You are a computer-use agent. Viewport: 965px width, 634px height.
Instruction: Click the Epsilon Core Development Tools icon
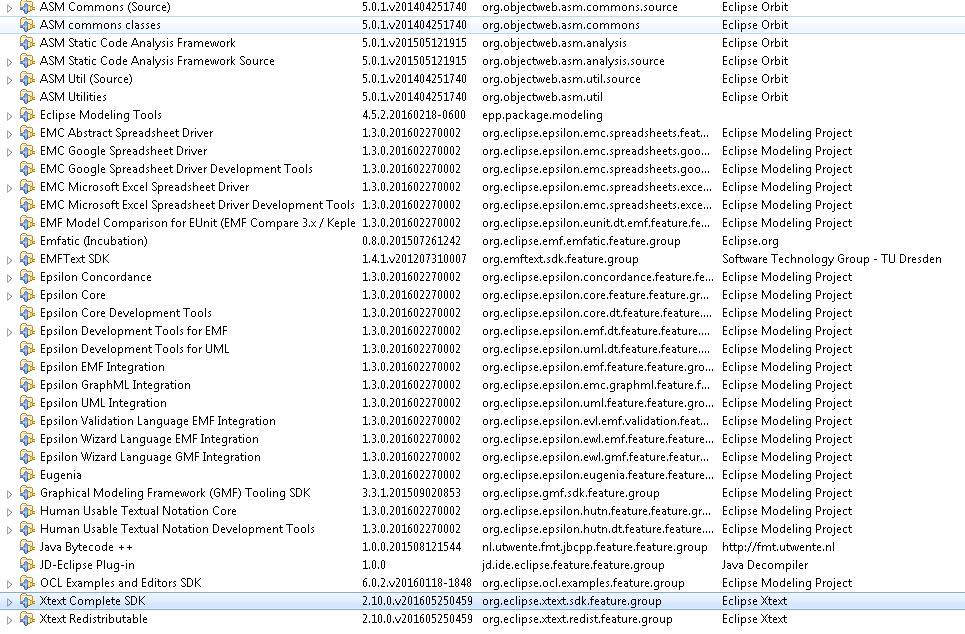(x=27, y=313)
